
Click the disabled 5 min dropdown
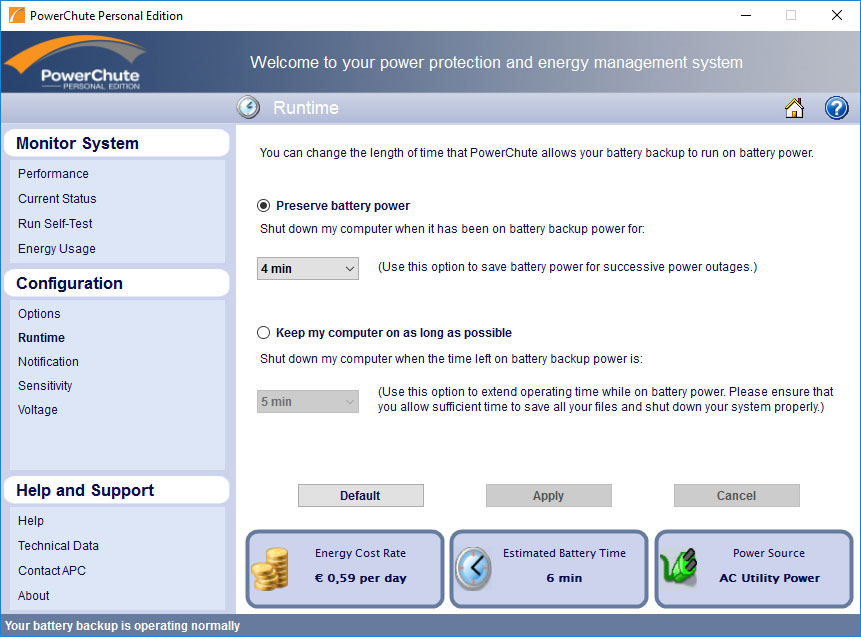coord(308,401)
